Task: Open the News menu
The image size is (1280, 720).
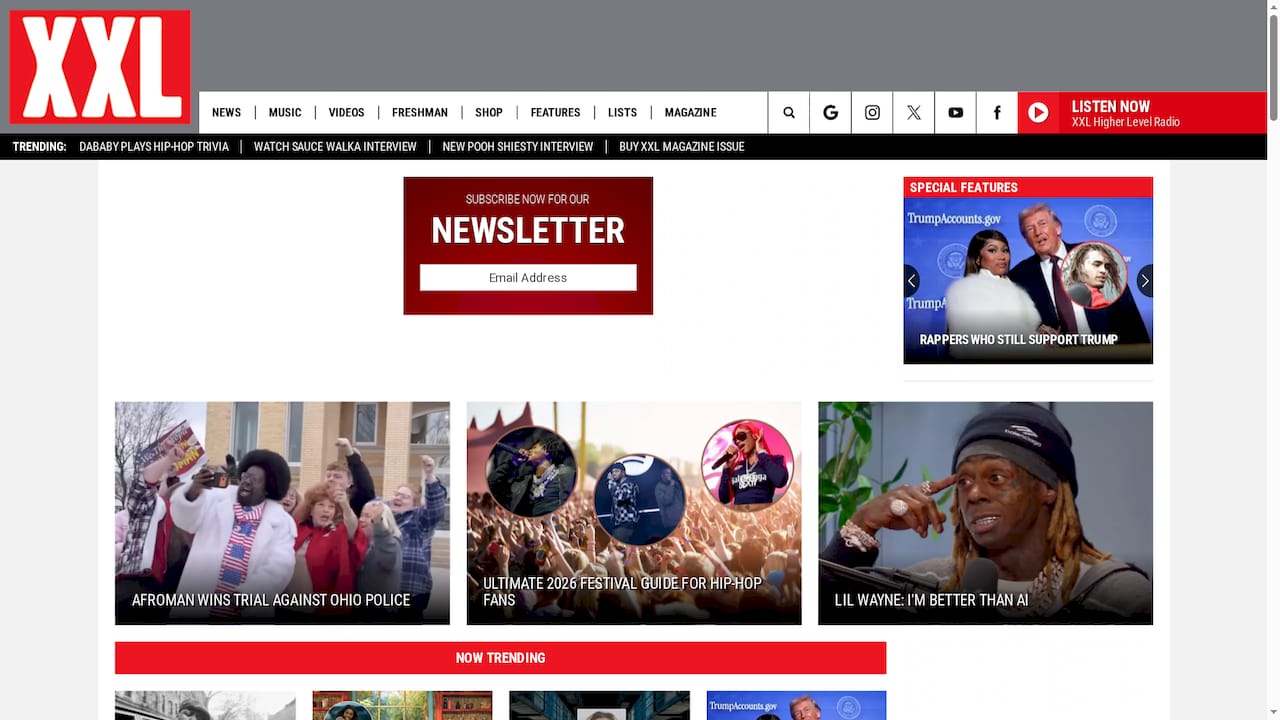Action: (226, 113)
